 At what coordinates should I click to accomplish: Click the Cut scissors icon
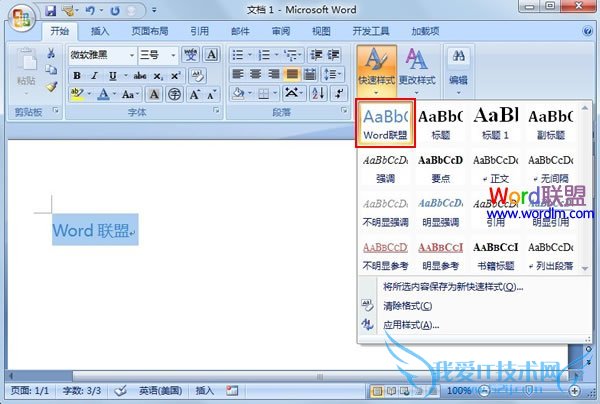51,53
